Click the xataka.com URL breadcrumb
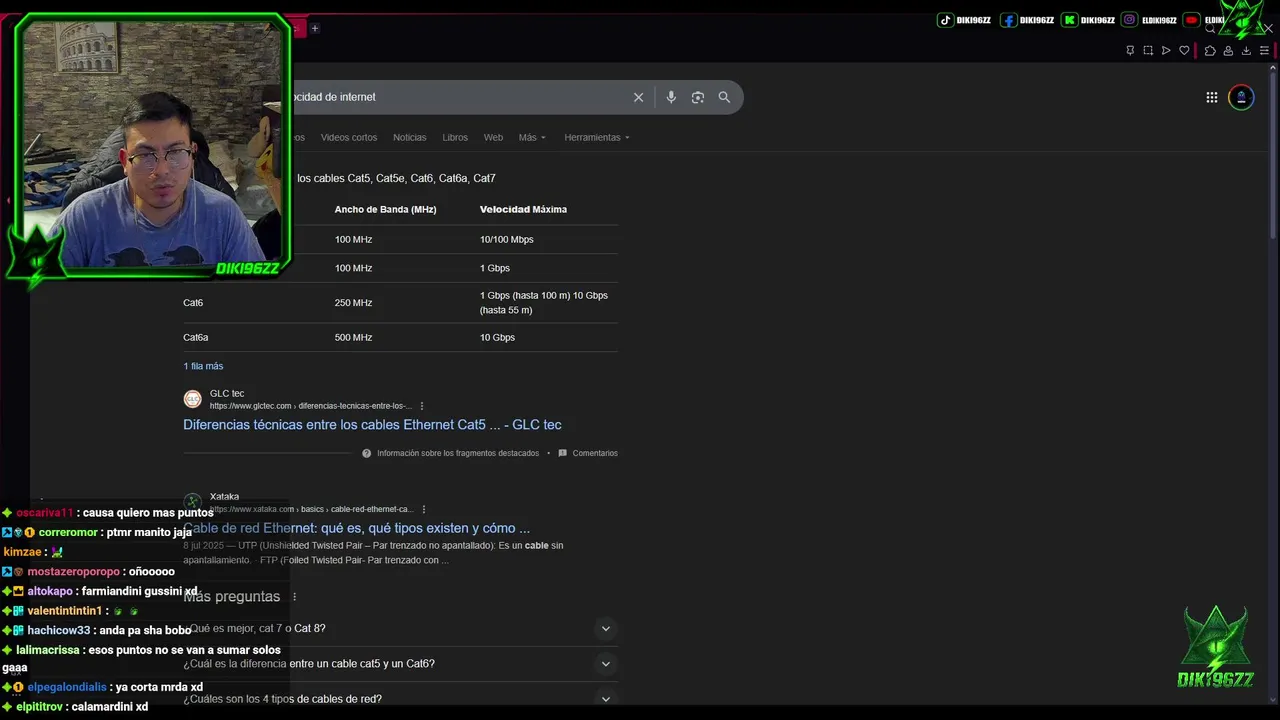Viewport: 1280px width, 720px height. tap(311, 509)
